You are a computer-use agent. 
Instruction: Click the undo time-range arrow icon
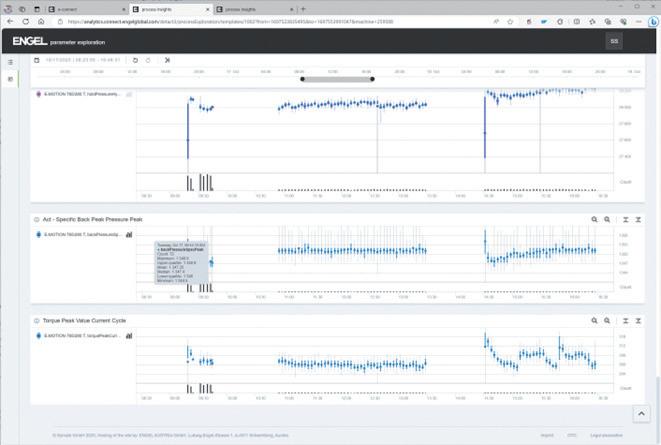pyautogui.click(x=135, y=60)
